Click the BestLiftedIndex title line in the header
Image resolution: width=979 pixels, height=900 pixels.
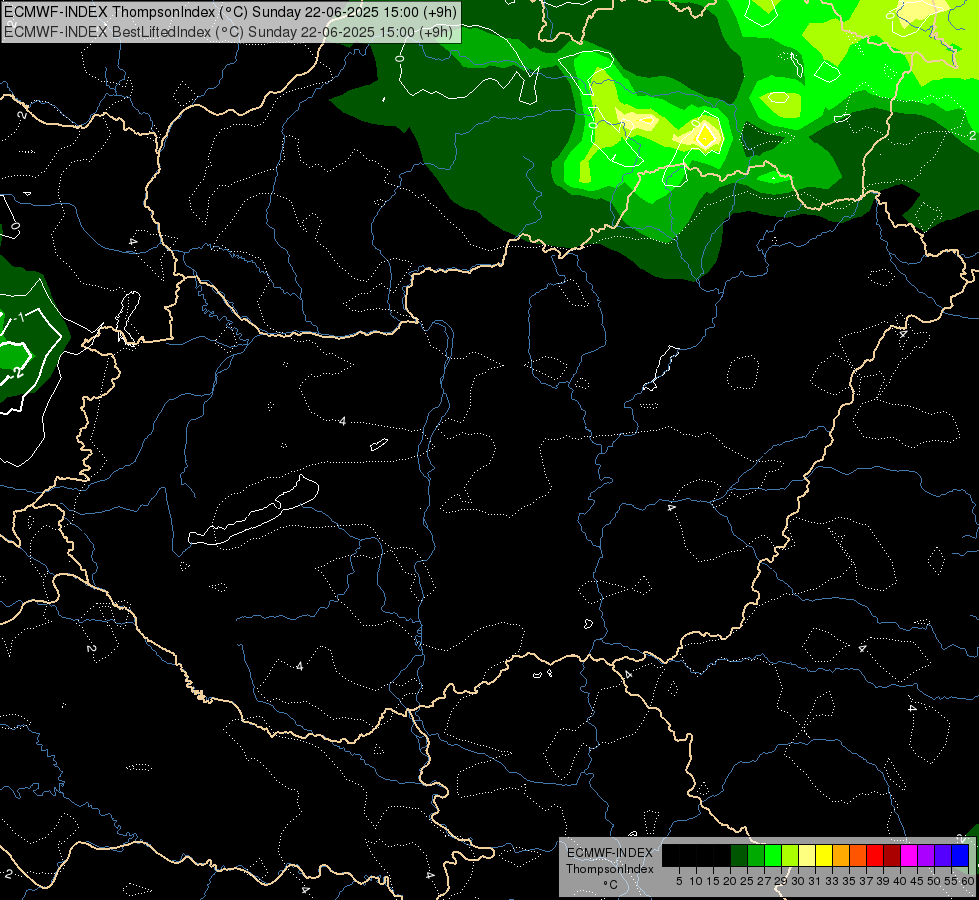[x=229, y=32]
